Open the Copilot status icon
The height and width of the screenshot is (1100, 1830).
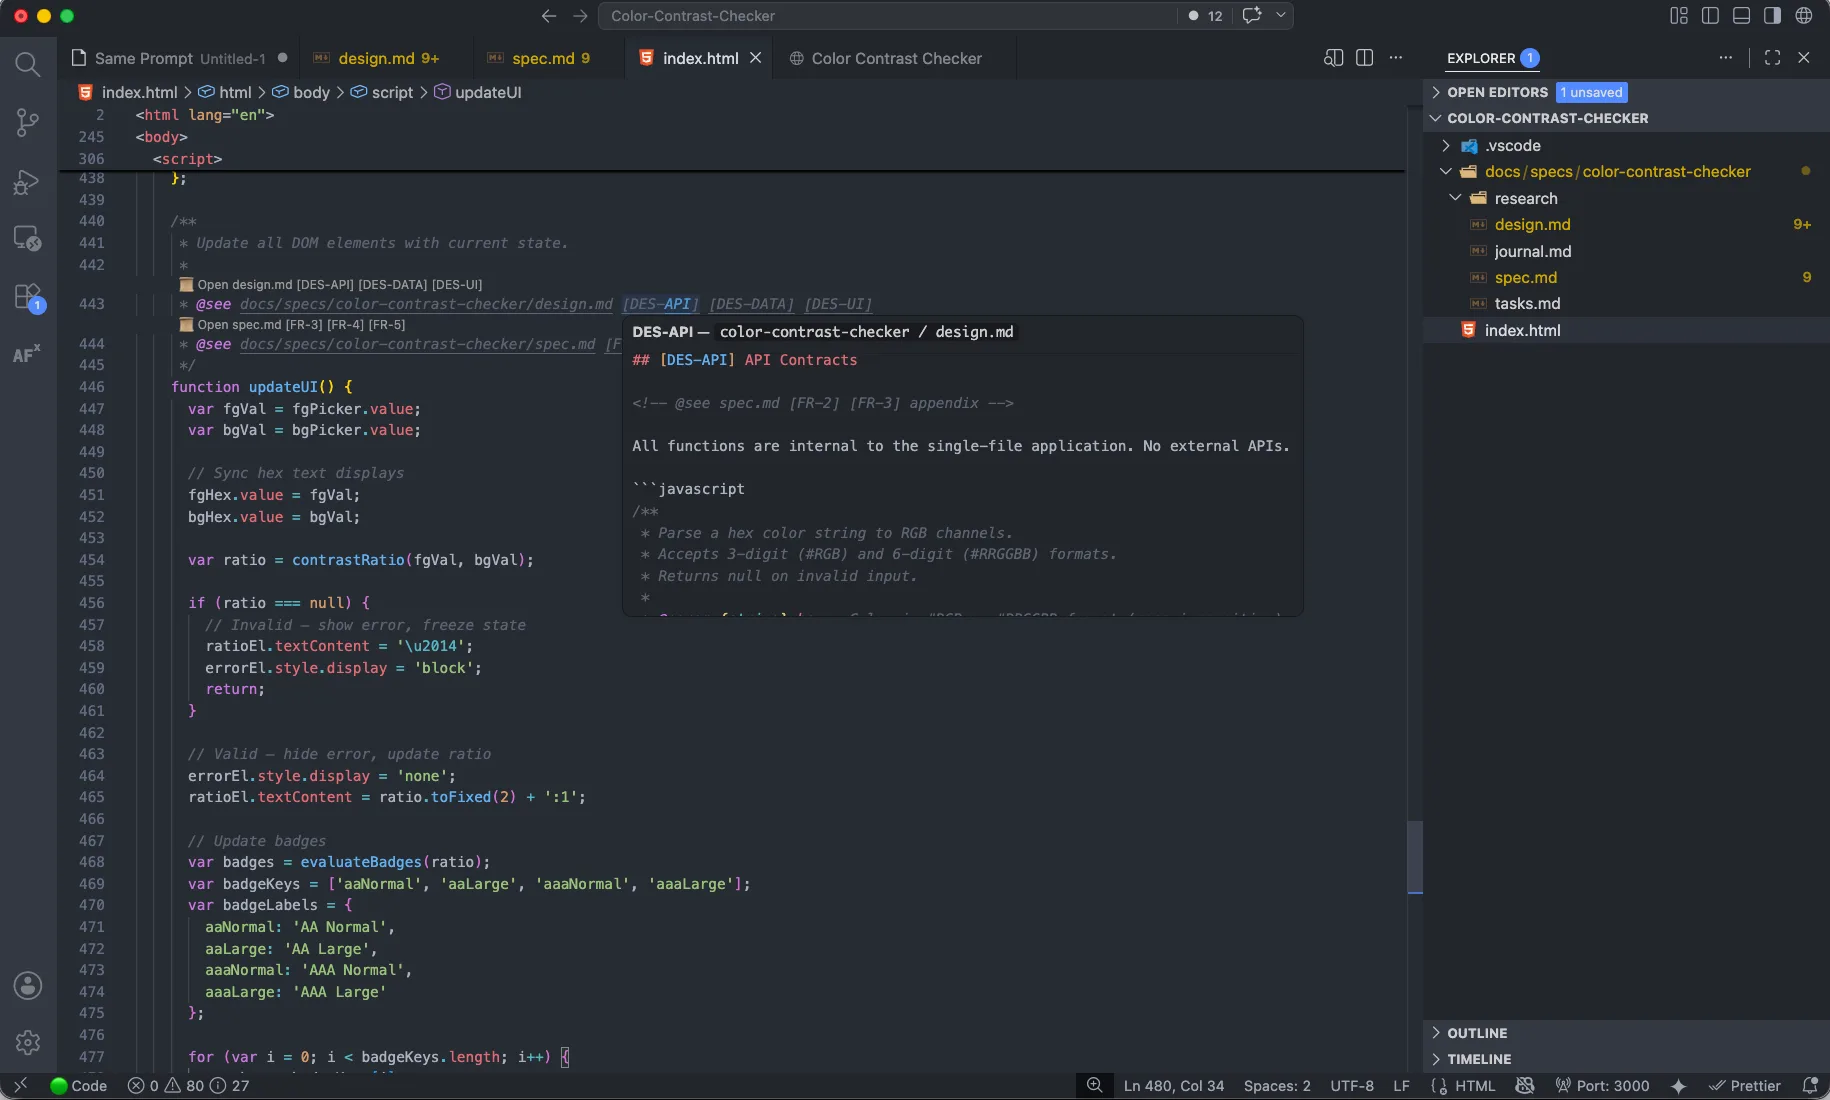[1525, 1086]
